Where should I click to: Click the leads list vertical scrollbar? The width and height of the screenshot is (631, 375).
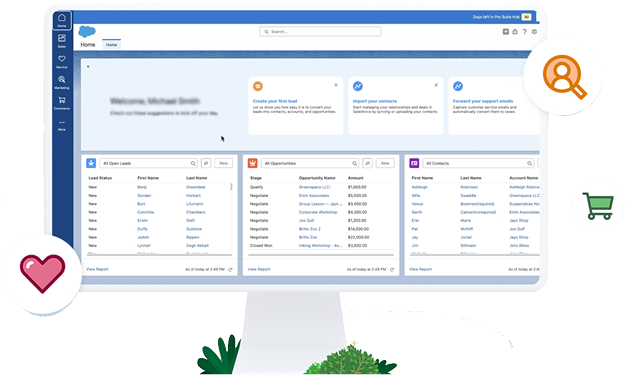pyautogui.click(x=231, y=187)
